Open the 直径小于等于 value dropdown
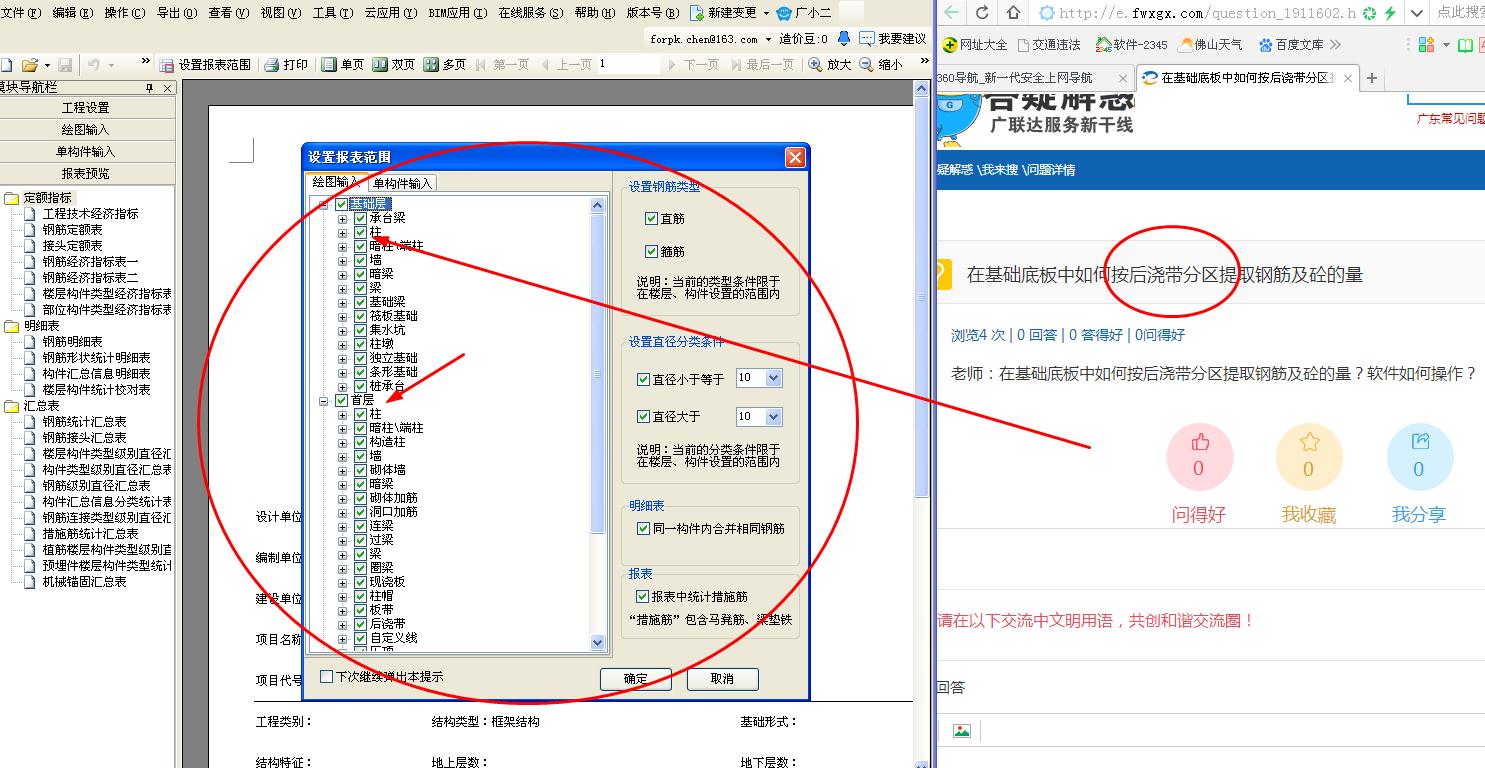 coord(773,379)
